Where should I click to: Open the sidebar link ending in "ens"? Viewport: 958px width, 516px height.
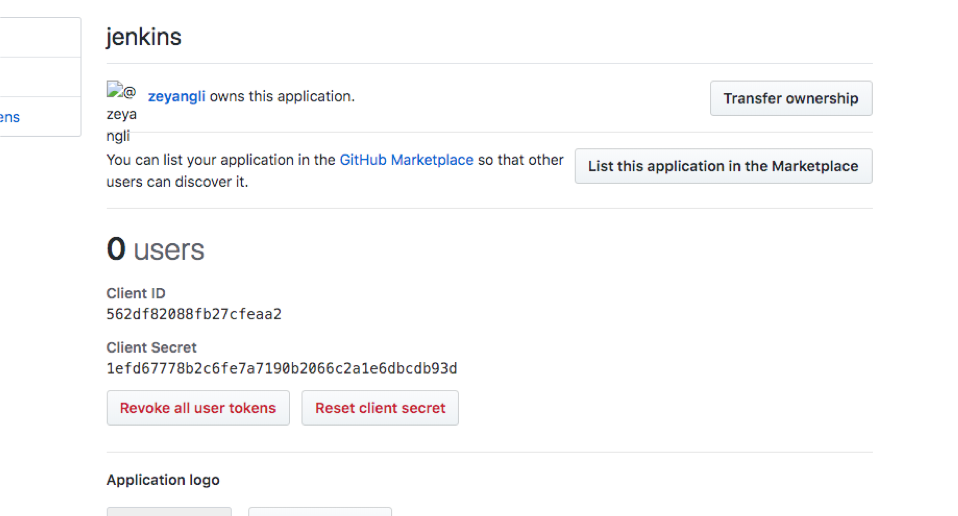10,117
